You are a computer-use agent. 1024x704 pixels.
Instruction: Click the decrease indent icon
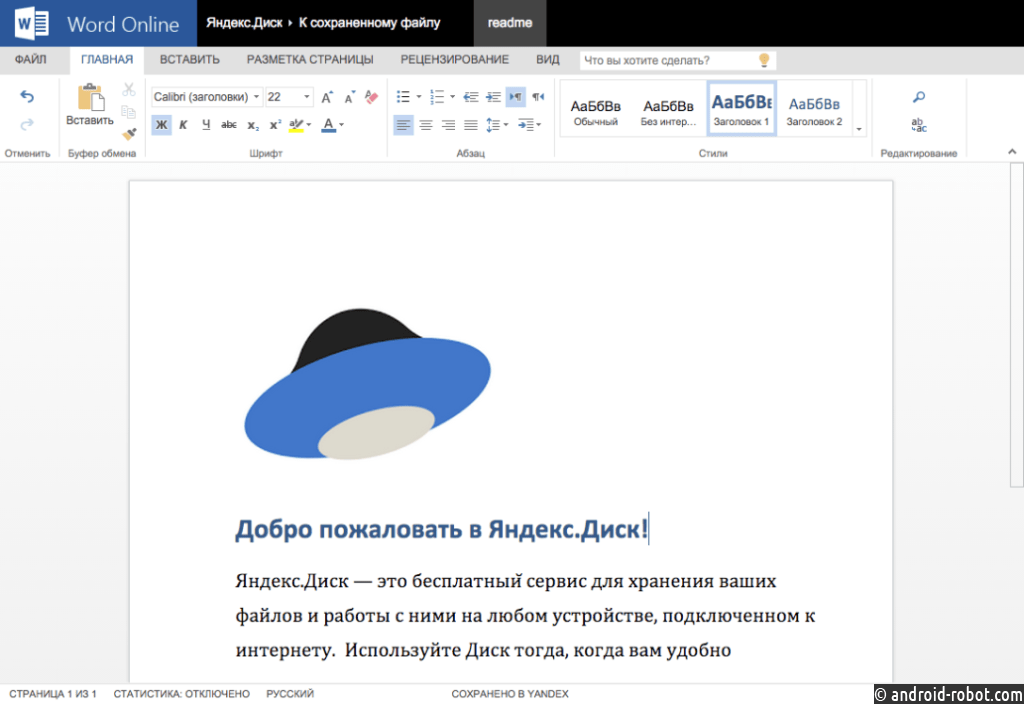pos(471,97)
